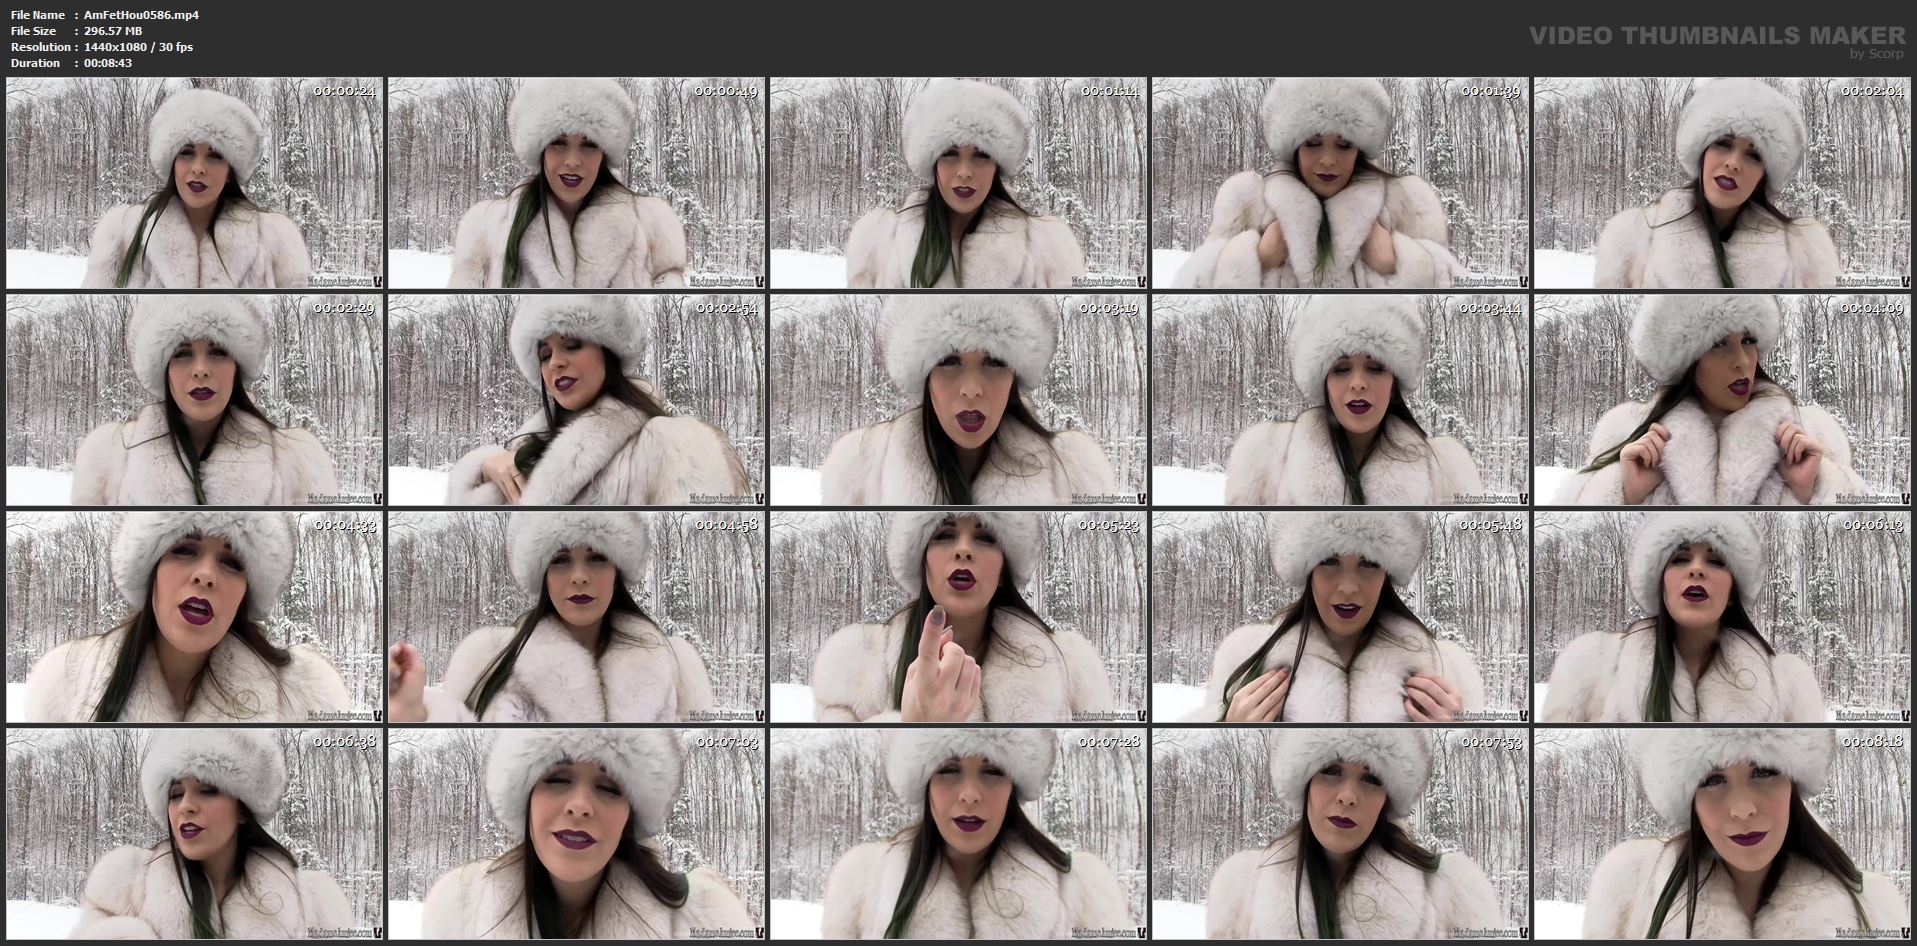The width and height of the screenshot is (1917, 946).
Task: Click the file size value 296.57 MB
Action: pyautogui.click(x=113, y=31)
